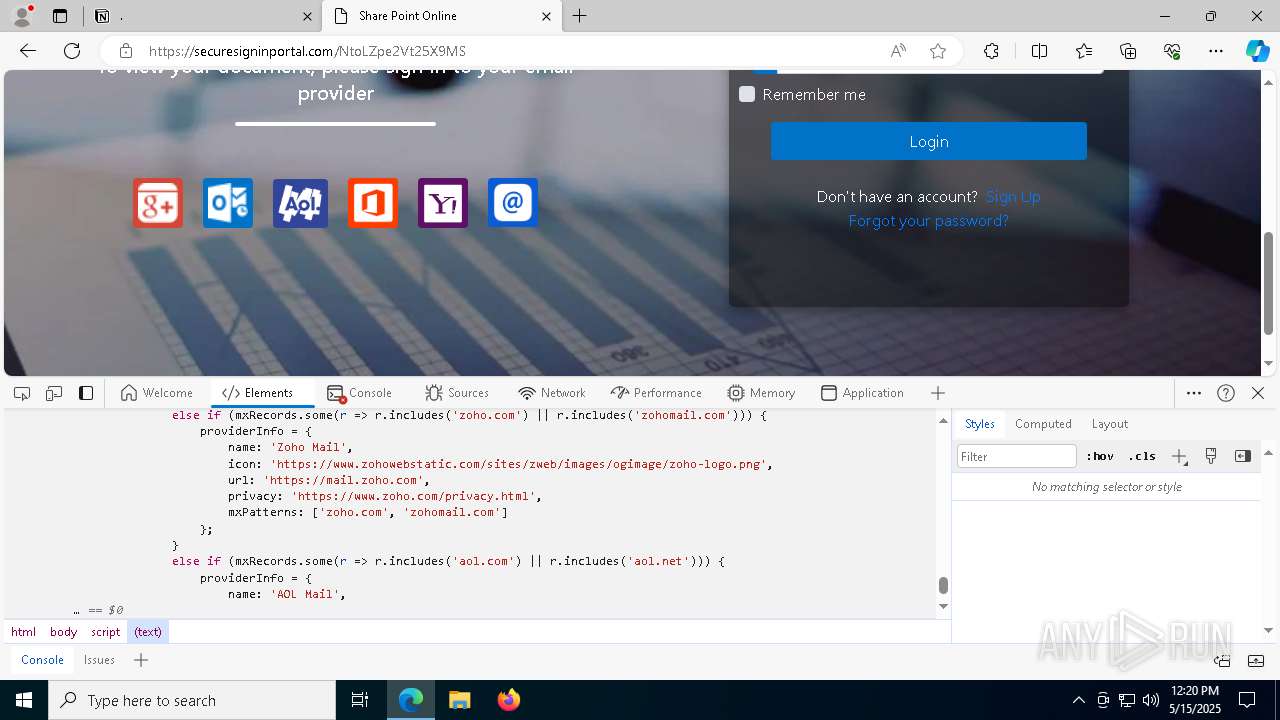Open Firefox from the taskbar

tap(508, 700)
